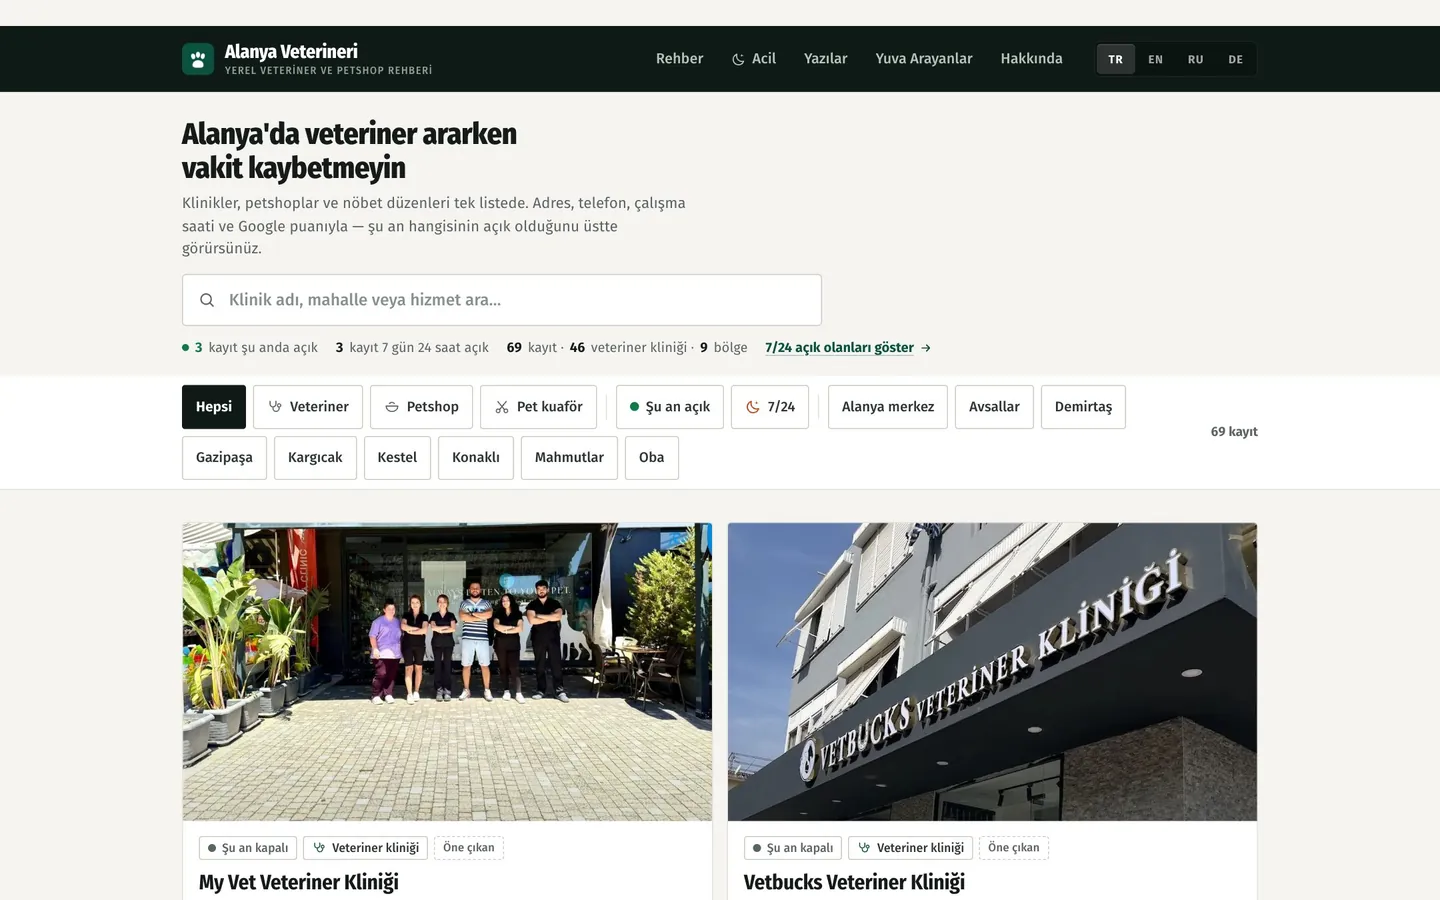
Task: Filter listings by Pet kuaför
Action: 538,407
